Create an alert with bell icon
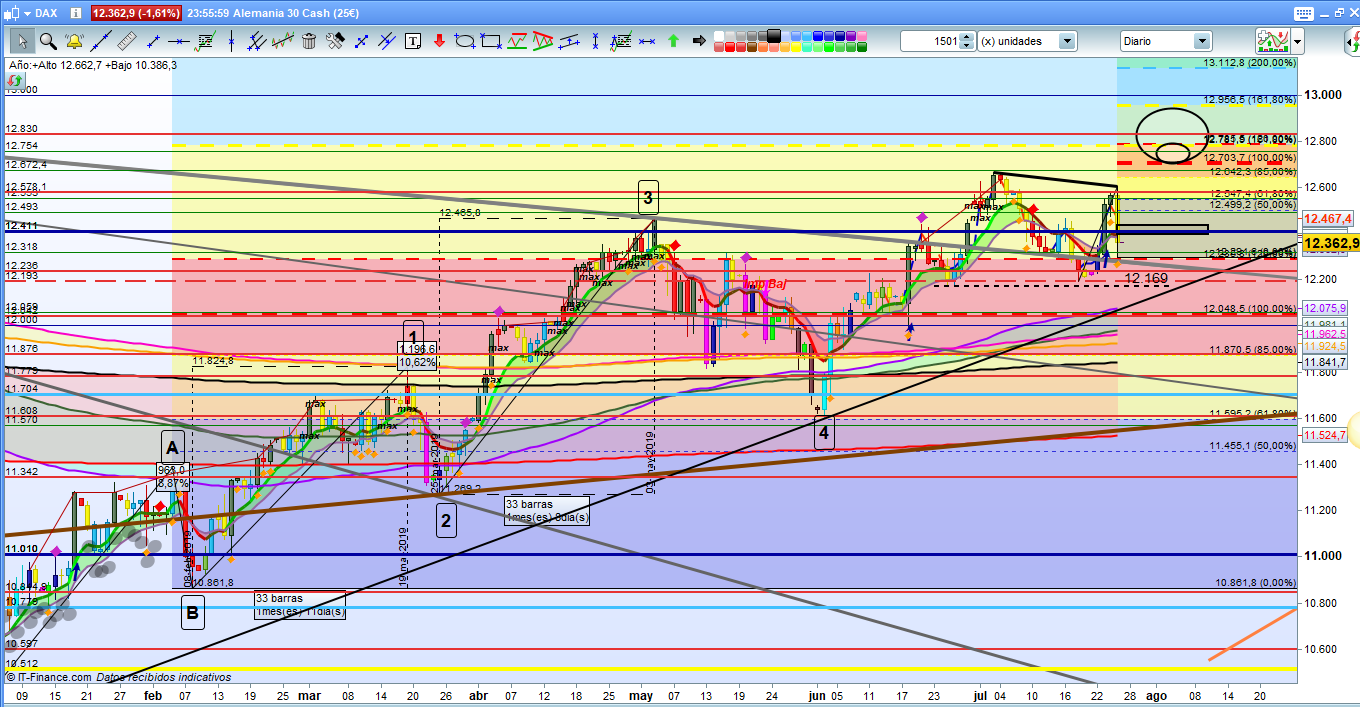The image size is (1360, 707). (74, 41)
